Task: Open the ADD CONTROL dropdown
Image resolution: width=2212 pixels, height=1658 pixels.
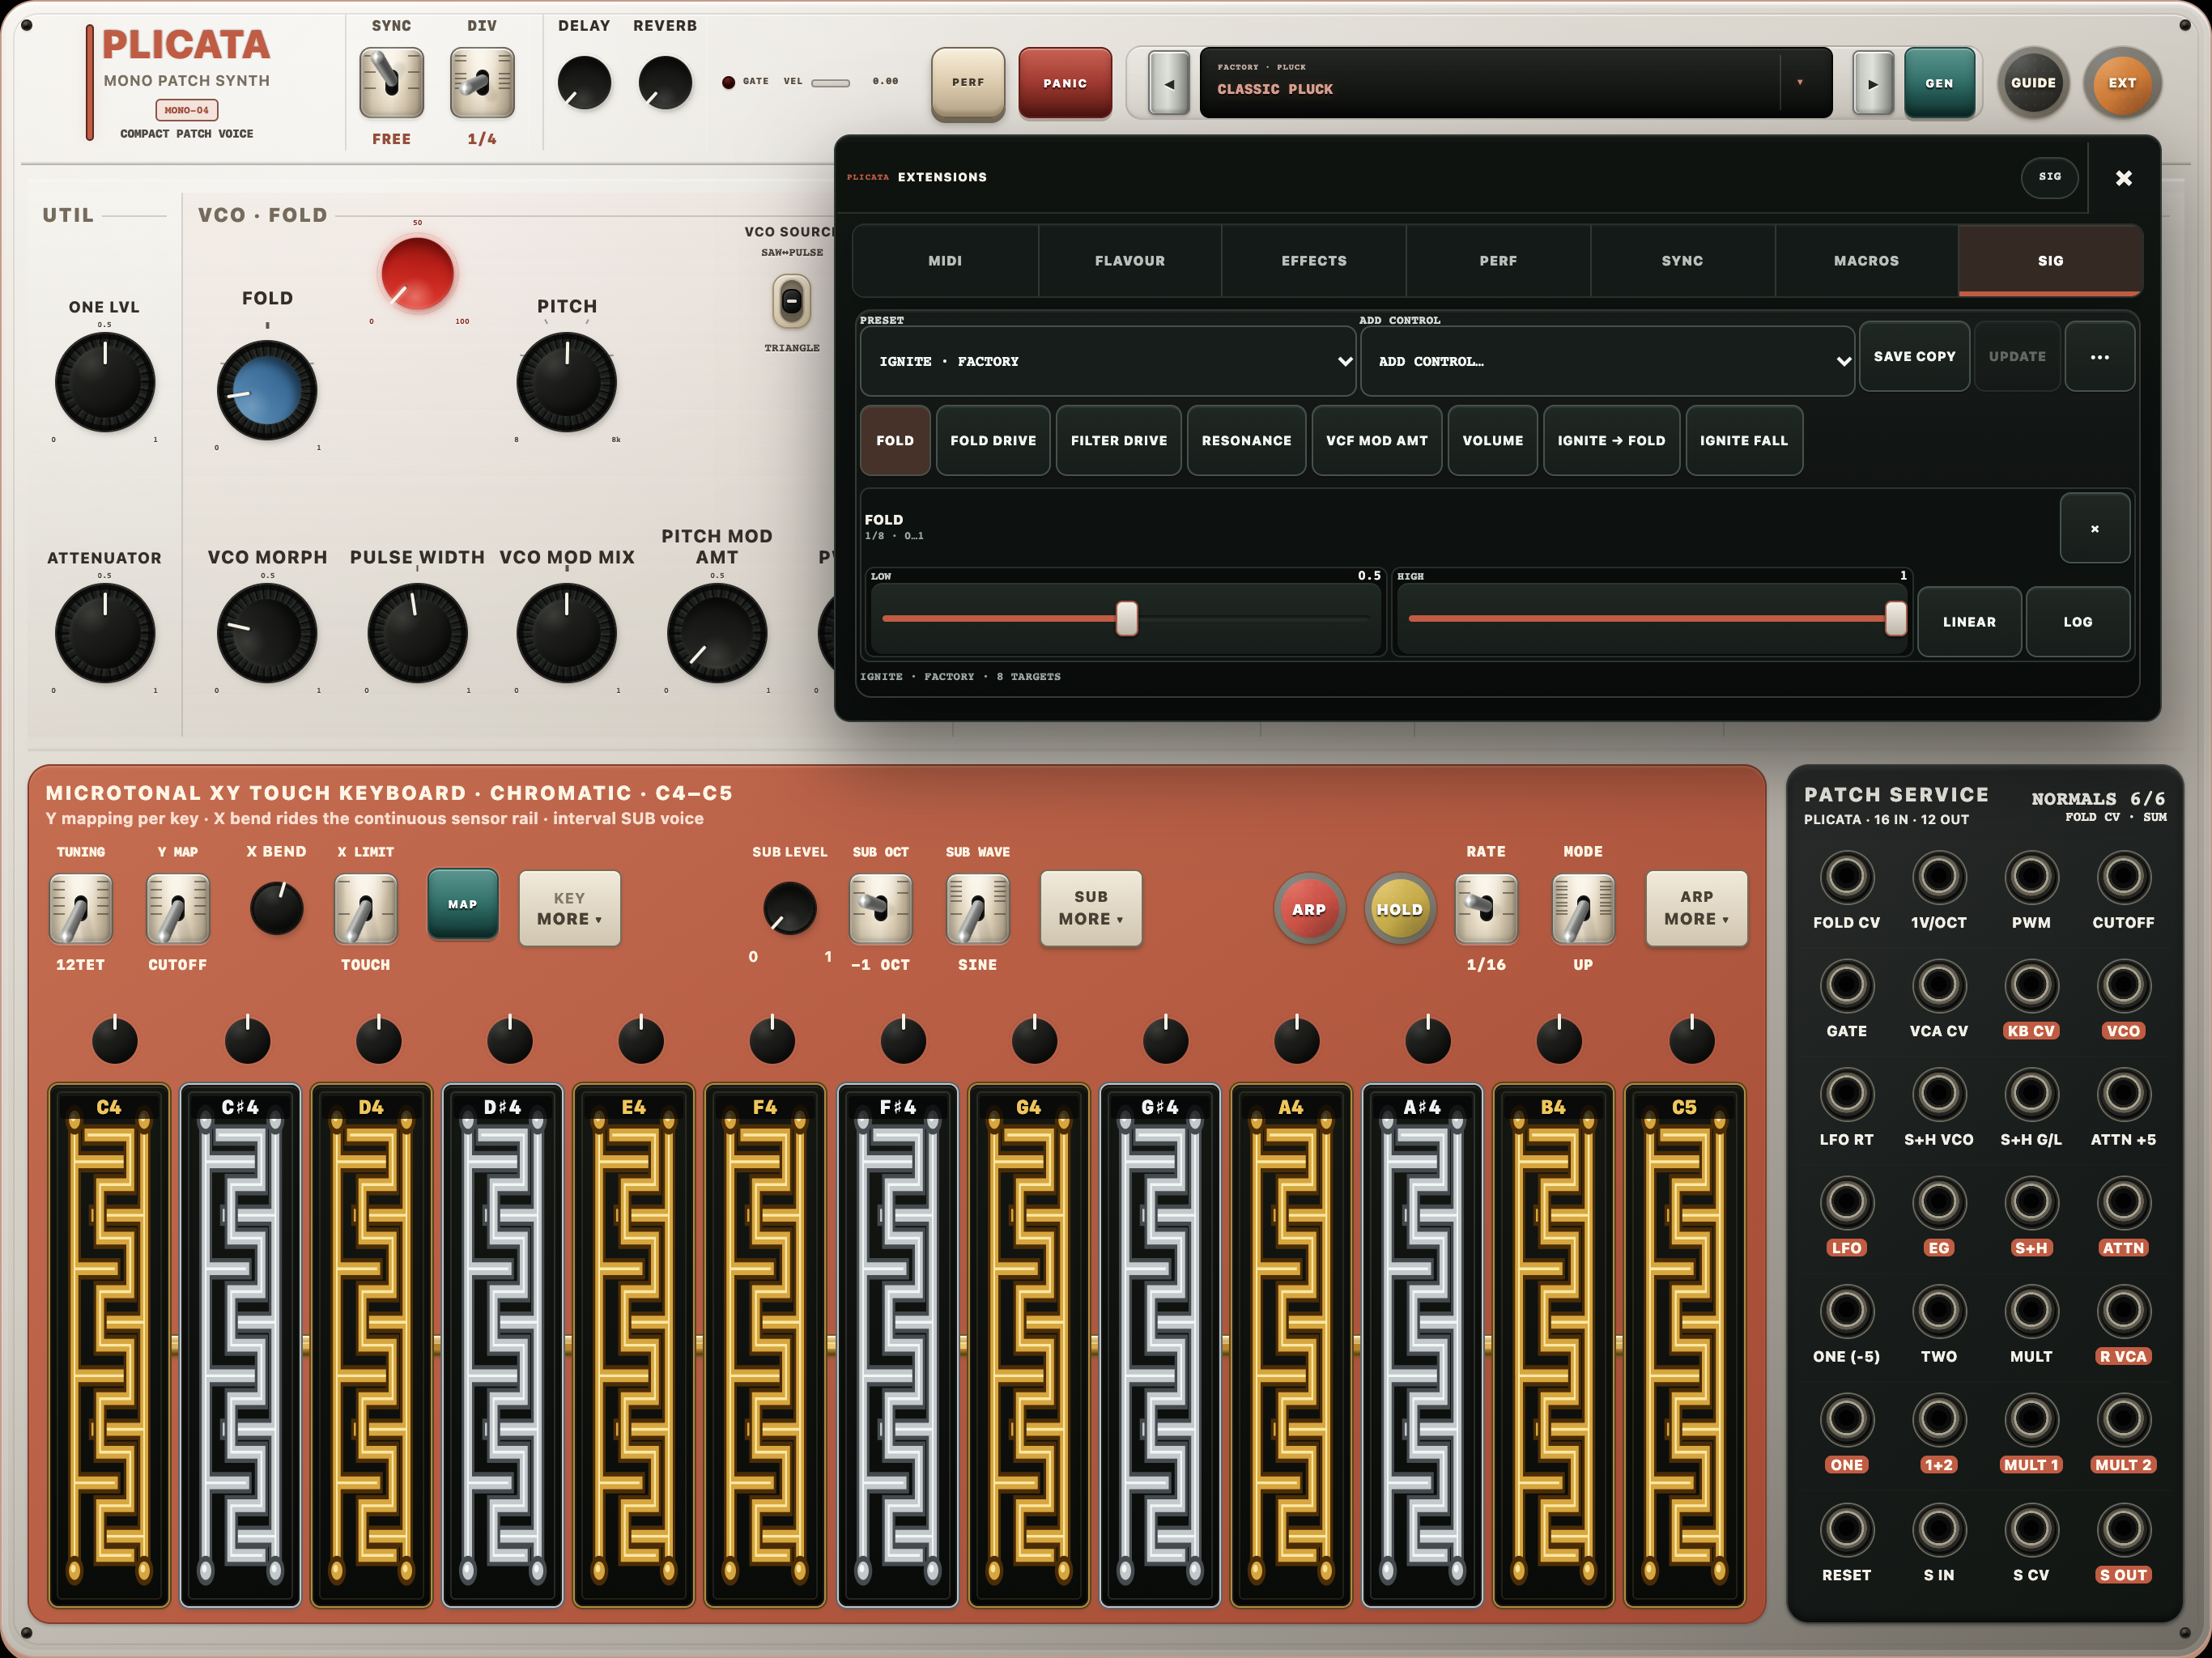Action: pyautogui.click(x=1607, y=361)
